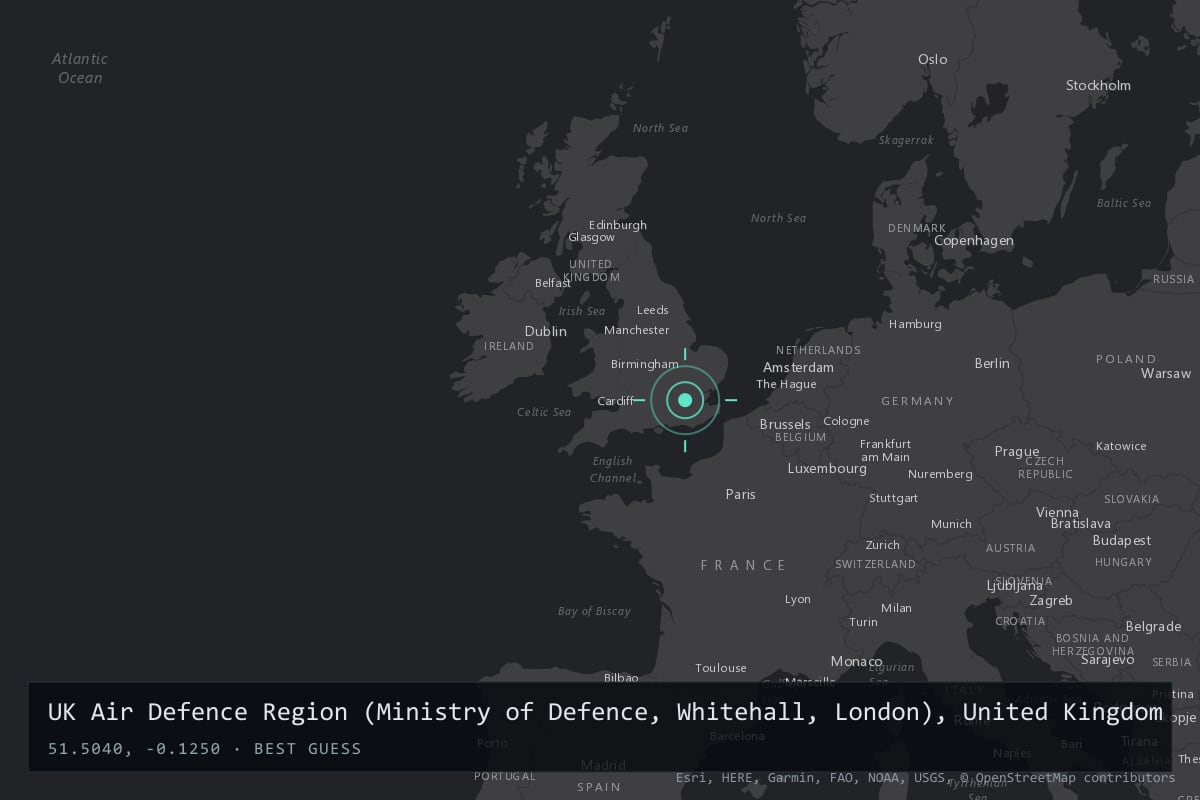This screenshot has width=1200, height=800.
Task: Click the FRANCE country label
Action: point(744,565)
